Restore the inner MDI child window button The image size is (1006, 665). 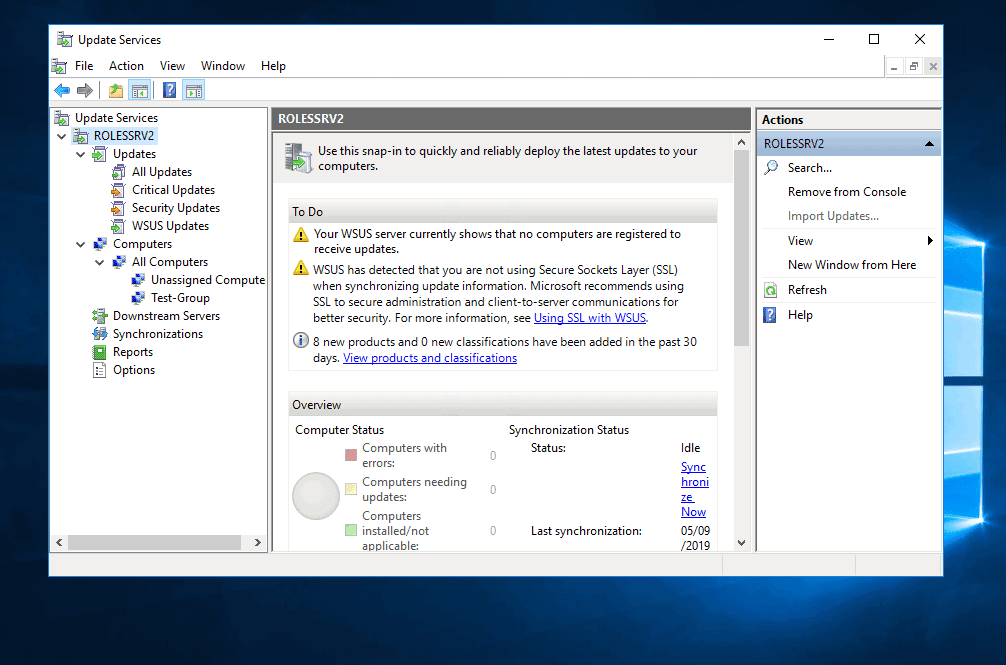pyautogui.click(x=914, y=66)
